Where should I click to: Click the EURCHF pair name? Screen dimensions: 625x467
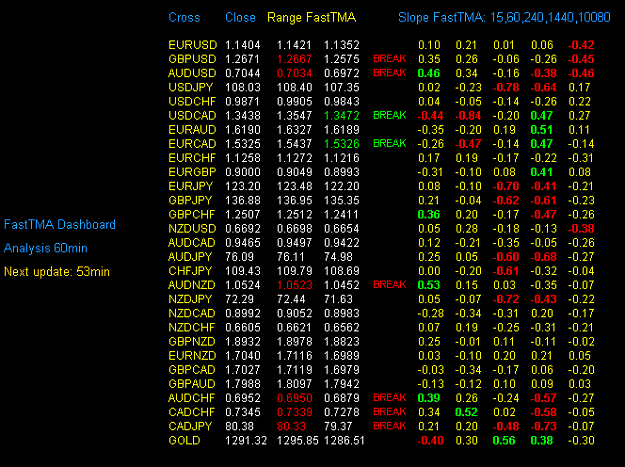tap(192, 158)
